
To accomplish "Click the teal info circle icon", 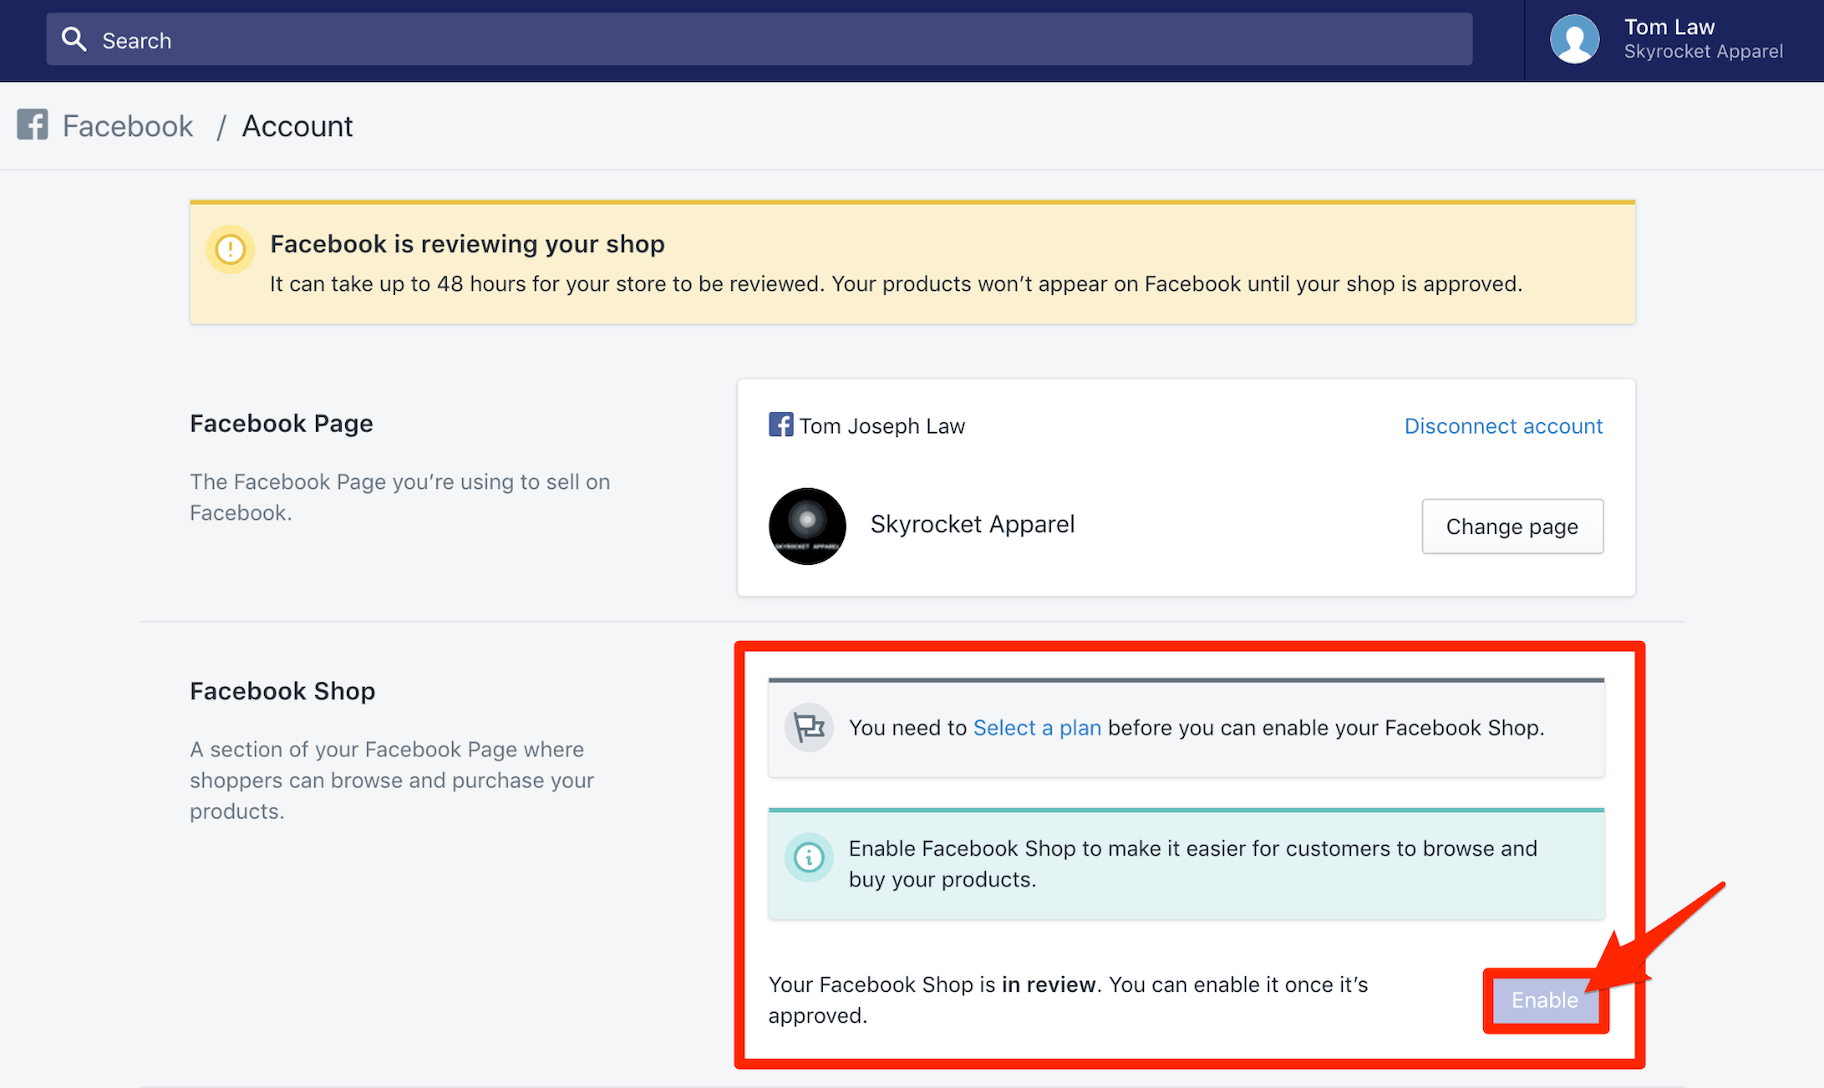I will point(809,857).
